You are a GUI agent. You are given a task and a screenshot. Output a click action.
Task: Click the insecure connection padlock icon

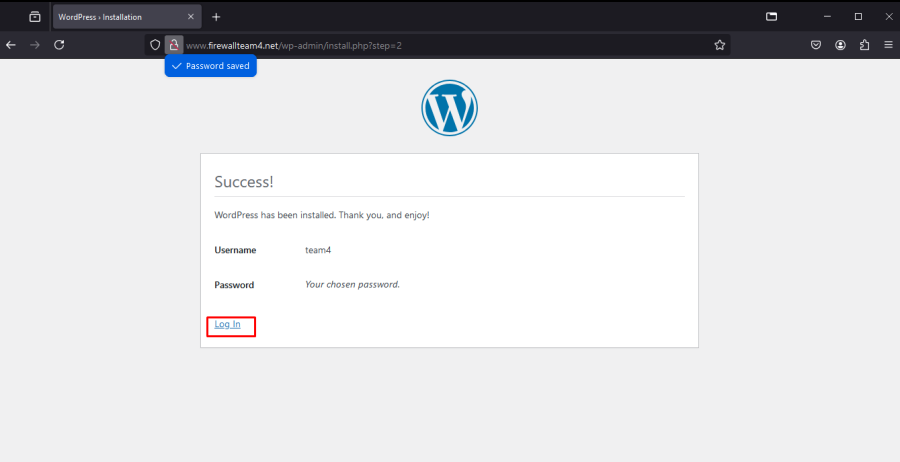174,45
